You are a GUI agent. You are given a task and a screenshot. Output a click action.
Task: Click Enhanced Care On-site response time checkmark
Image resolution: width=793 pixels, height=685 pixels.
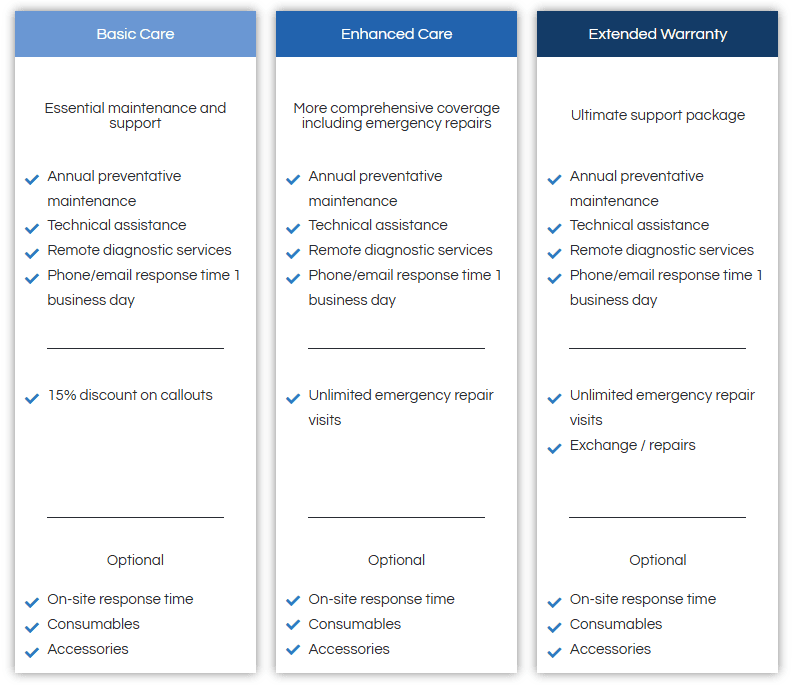pyautogui.click(x=293, y=601)
